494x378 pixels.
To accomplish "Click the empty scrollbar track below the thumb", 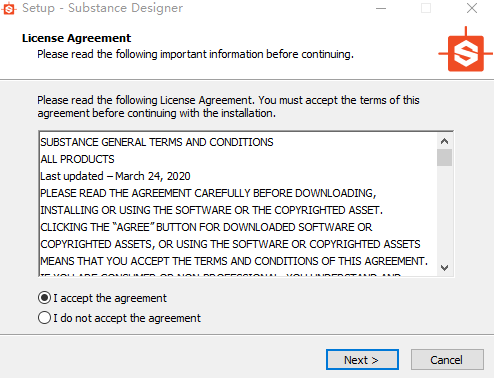I will click(x=444, y=213).
